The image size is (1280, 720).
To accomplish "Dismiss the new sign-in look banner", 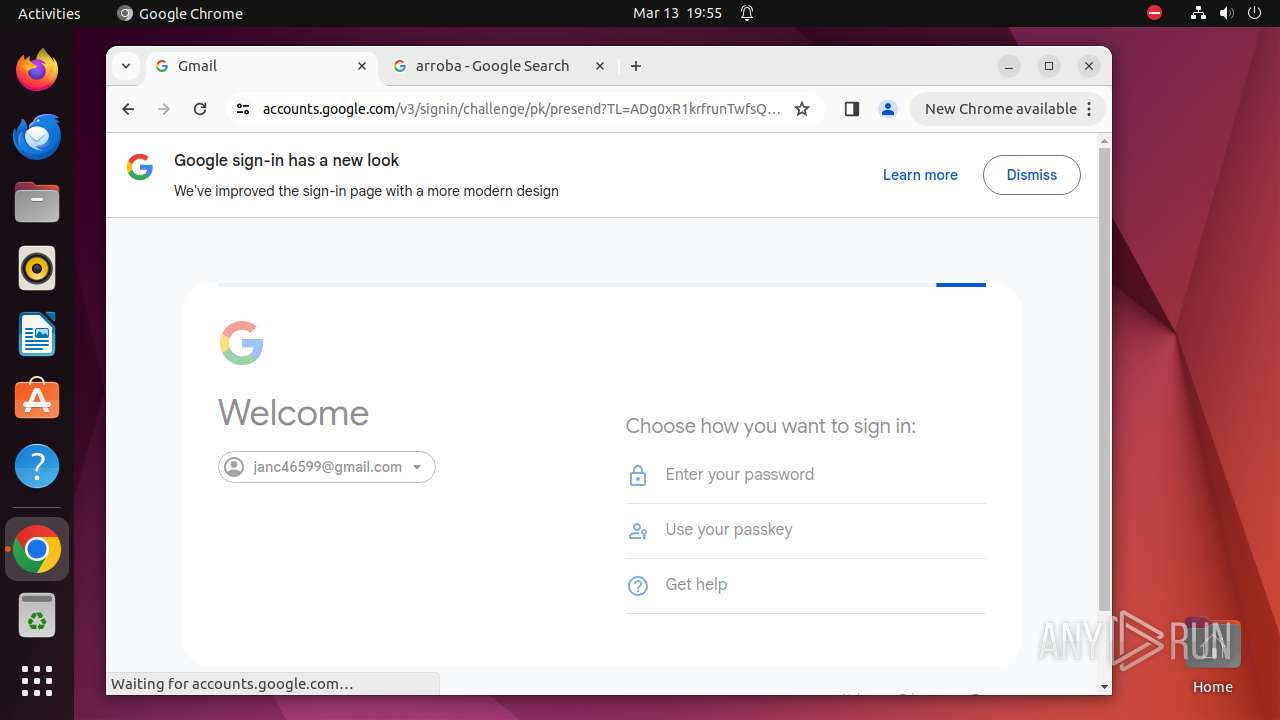I will (x=1032, y=175).
